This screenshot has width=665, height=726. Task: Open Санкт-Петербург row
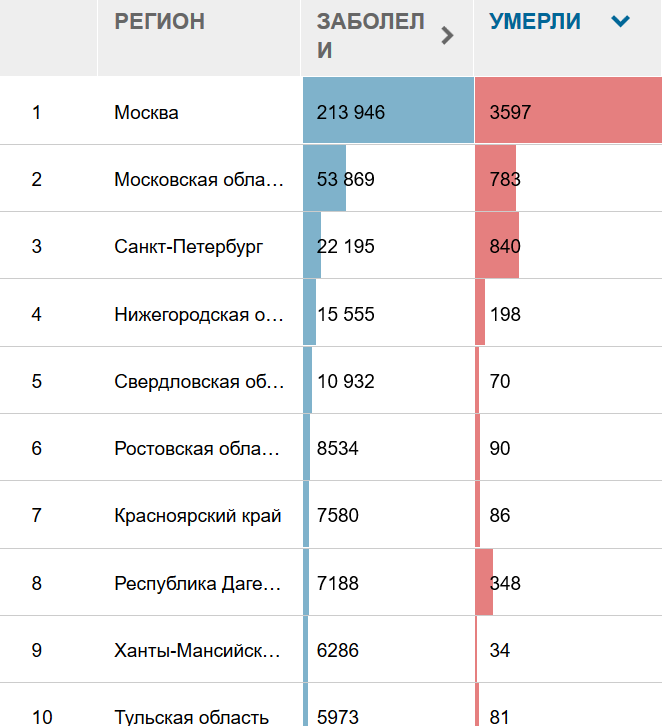331,245
